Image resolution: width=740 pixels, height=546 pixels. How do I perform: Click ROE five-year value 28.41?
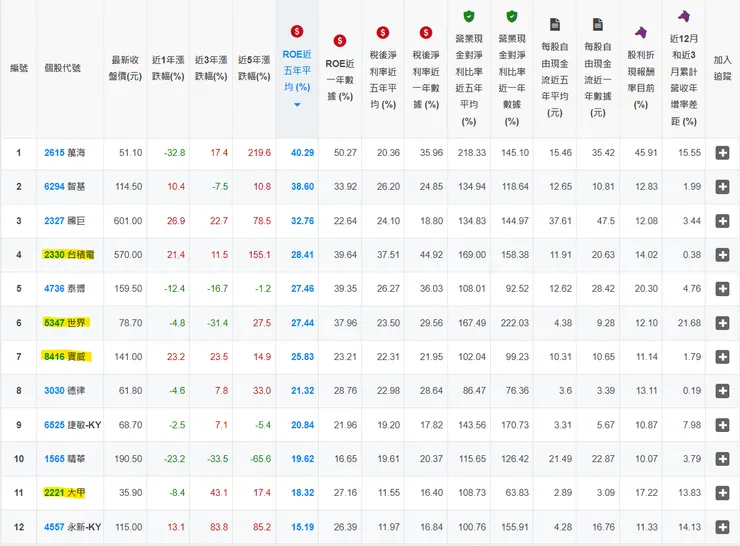tap(303, 255)
